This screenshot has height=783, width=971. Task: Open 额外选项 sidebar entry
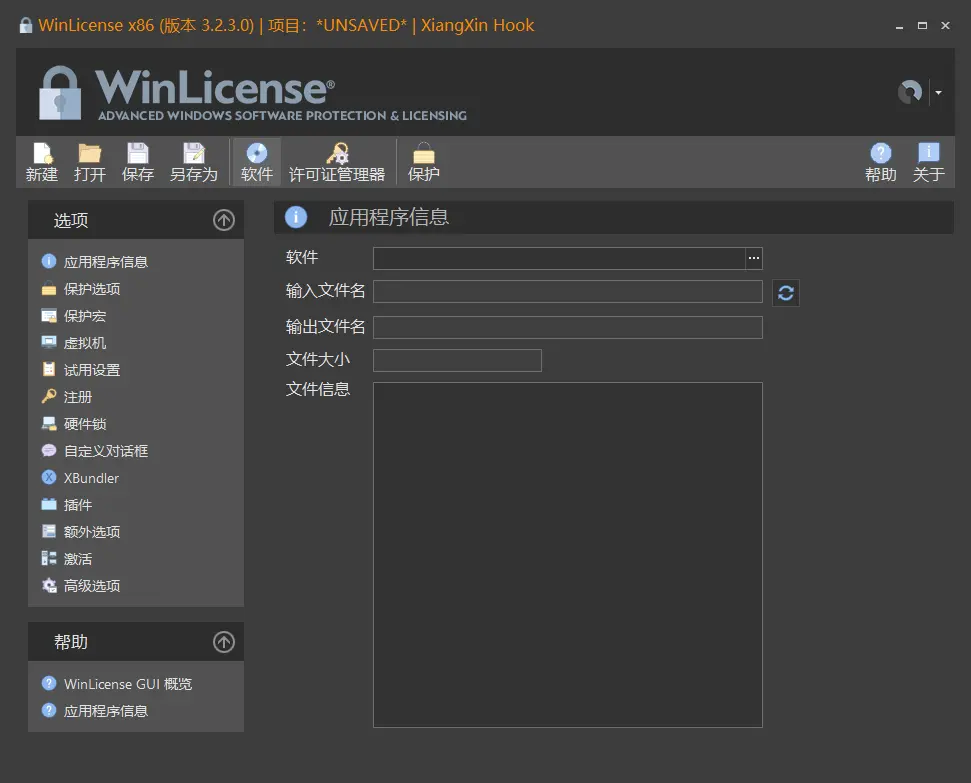(x=81, y=531)
